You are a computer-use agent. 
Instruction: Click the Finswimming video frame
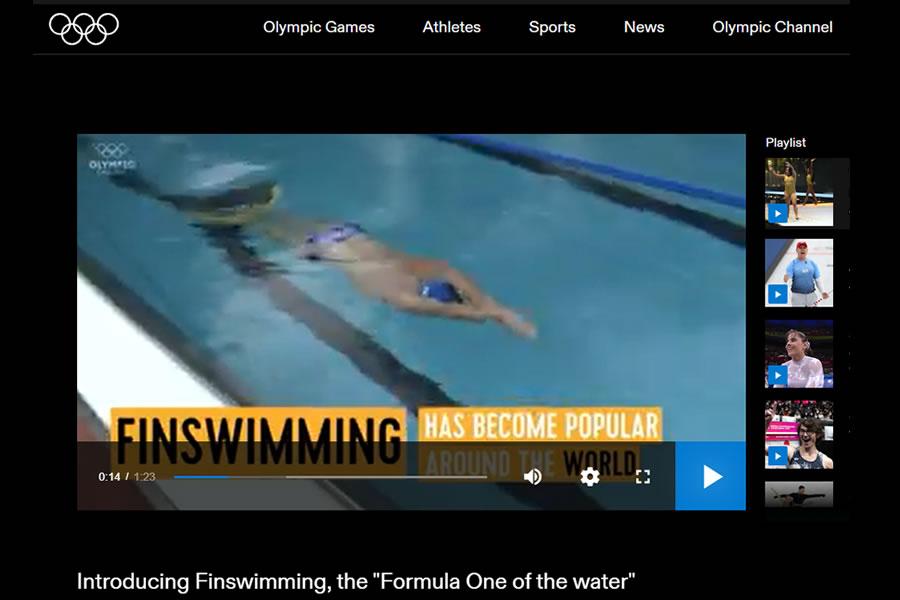(411, 287)
